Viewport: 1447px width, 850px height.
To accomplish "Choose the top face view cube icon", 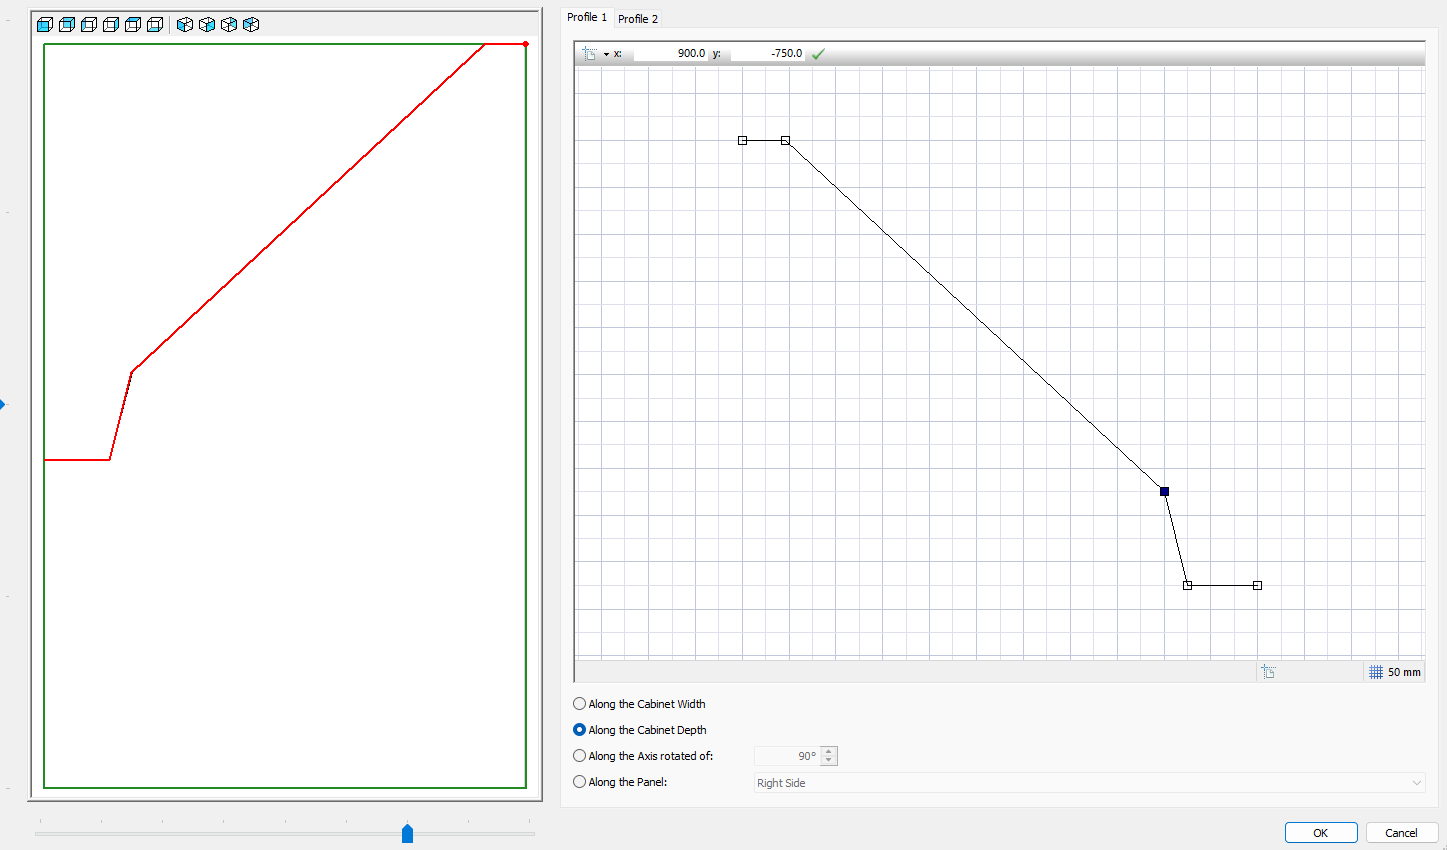I will click(133, 25).
